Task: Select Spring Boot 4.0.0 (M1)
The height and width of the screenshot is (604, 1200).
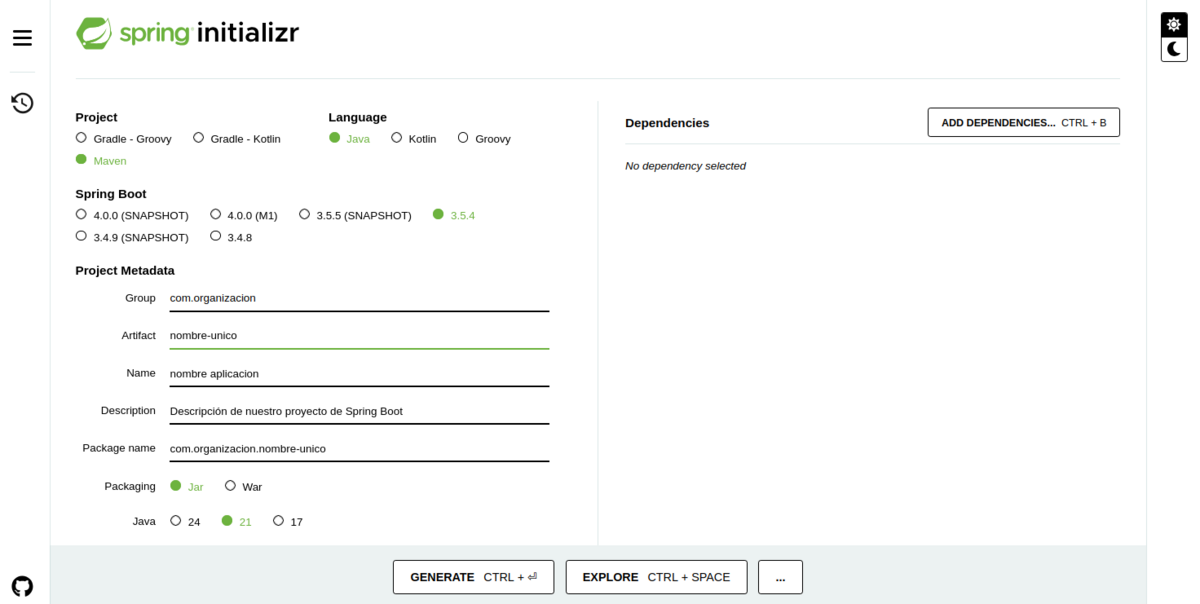Action: tap(244, 215)
